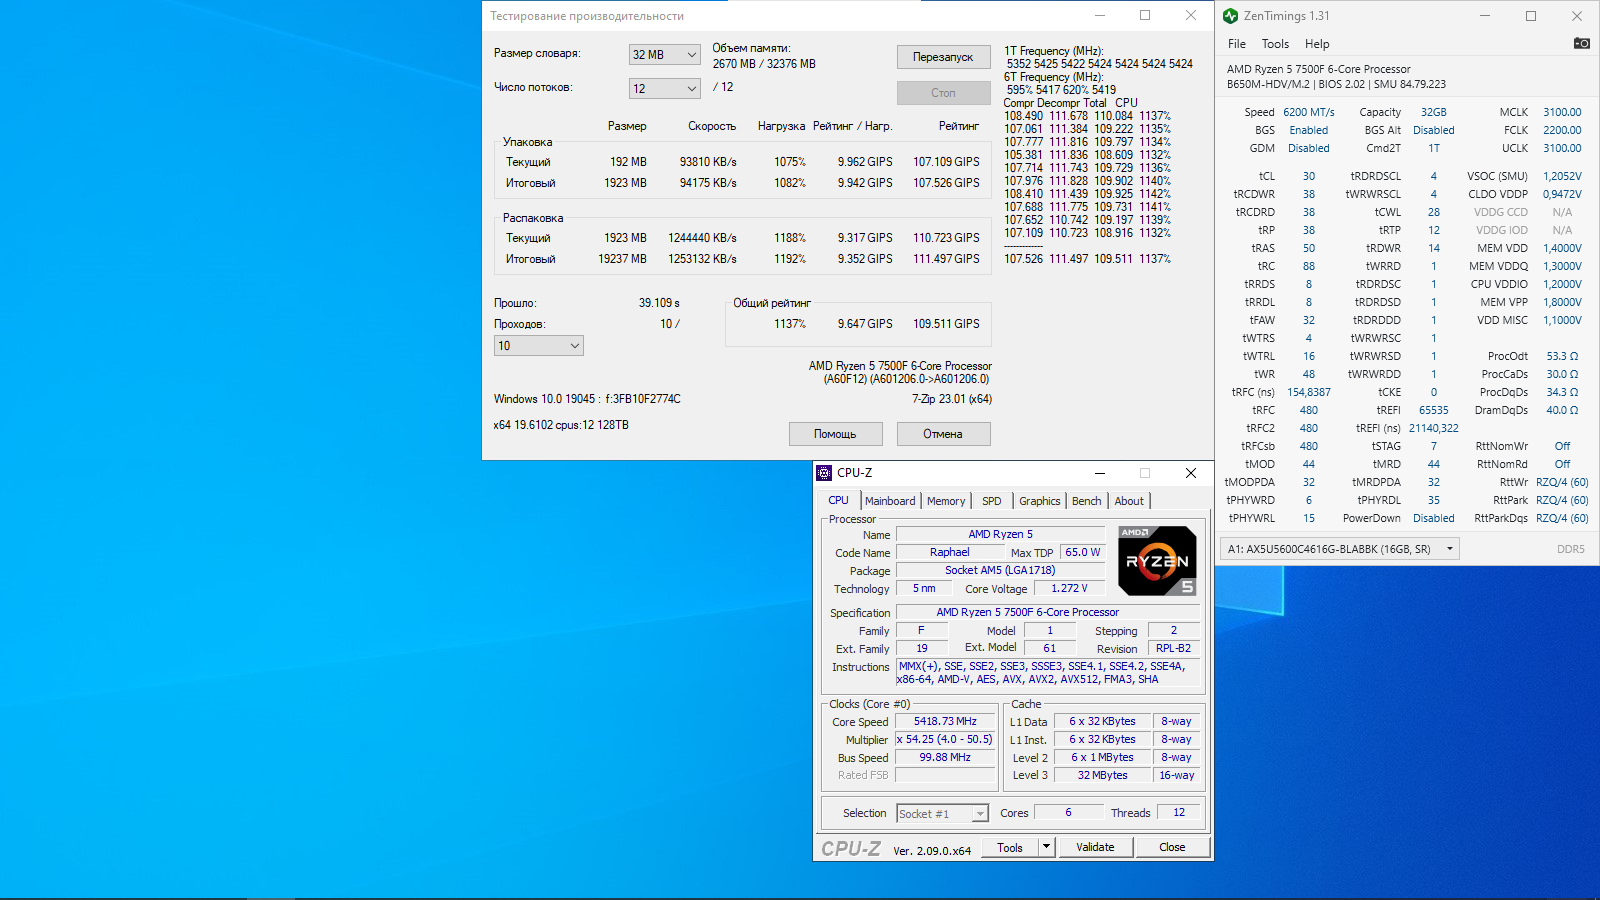Click the tREFI value 65535
1600x900 pixels.
tap(1434, 410)
